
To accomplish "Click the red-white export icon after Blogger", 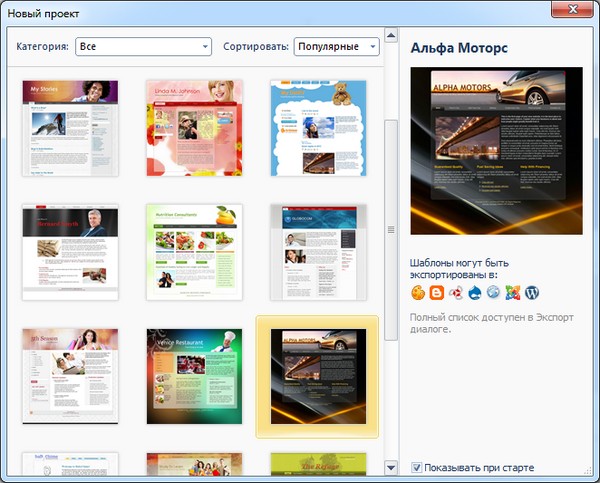I will [455, 292].
